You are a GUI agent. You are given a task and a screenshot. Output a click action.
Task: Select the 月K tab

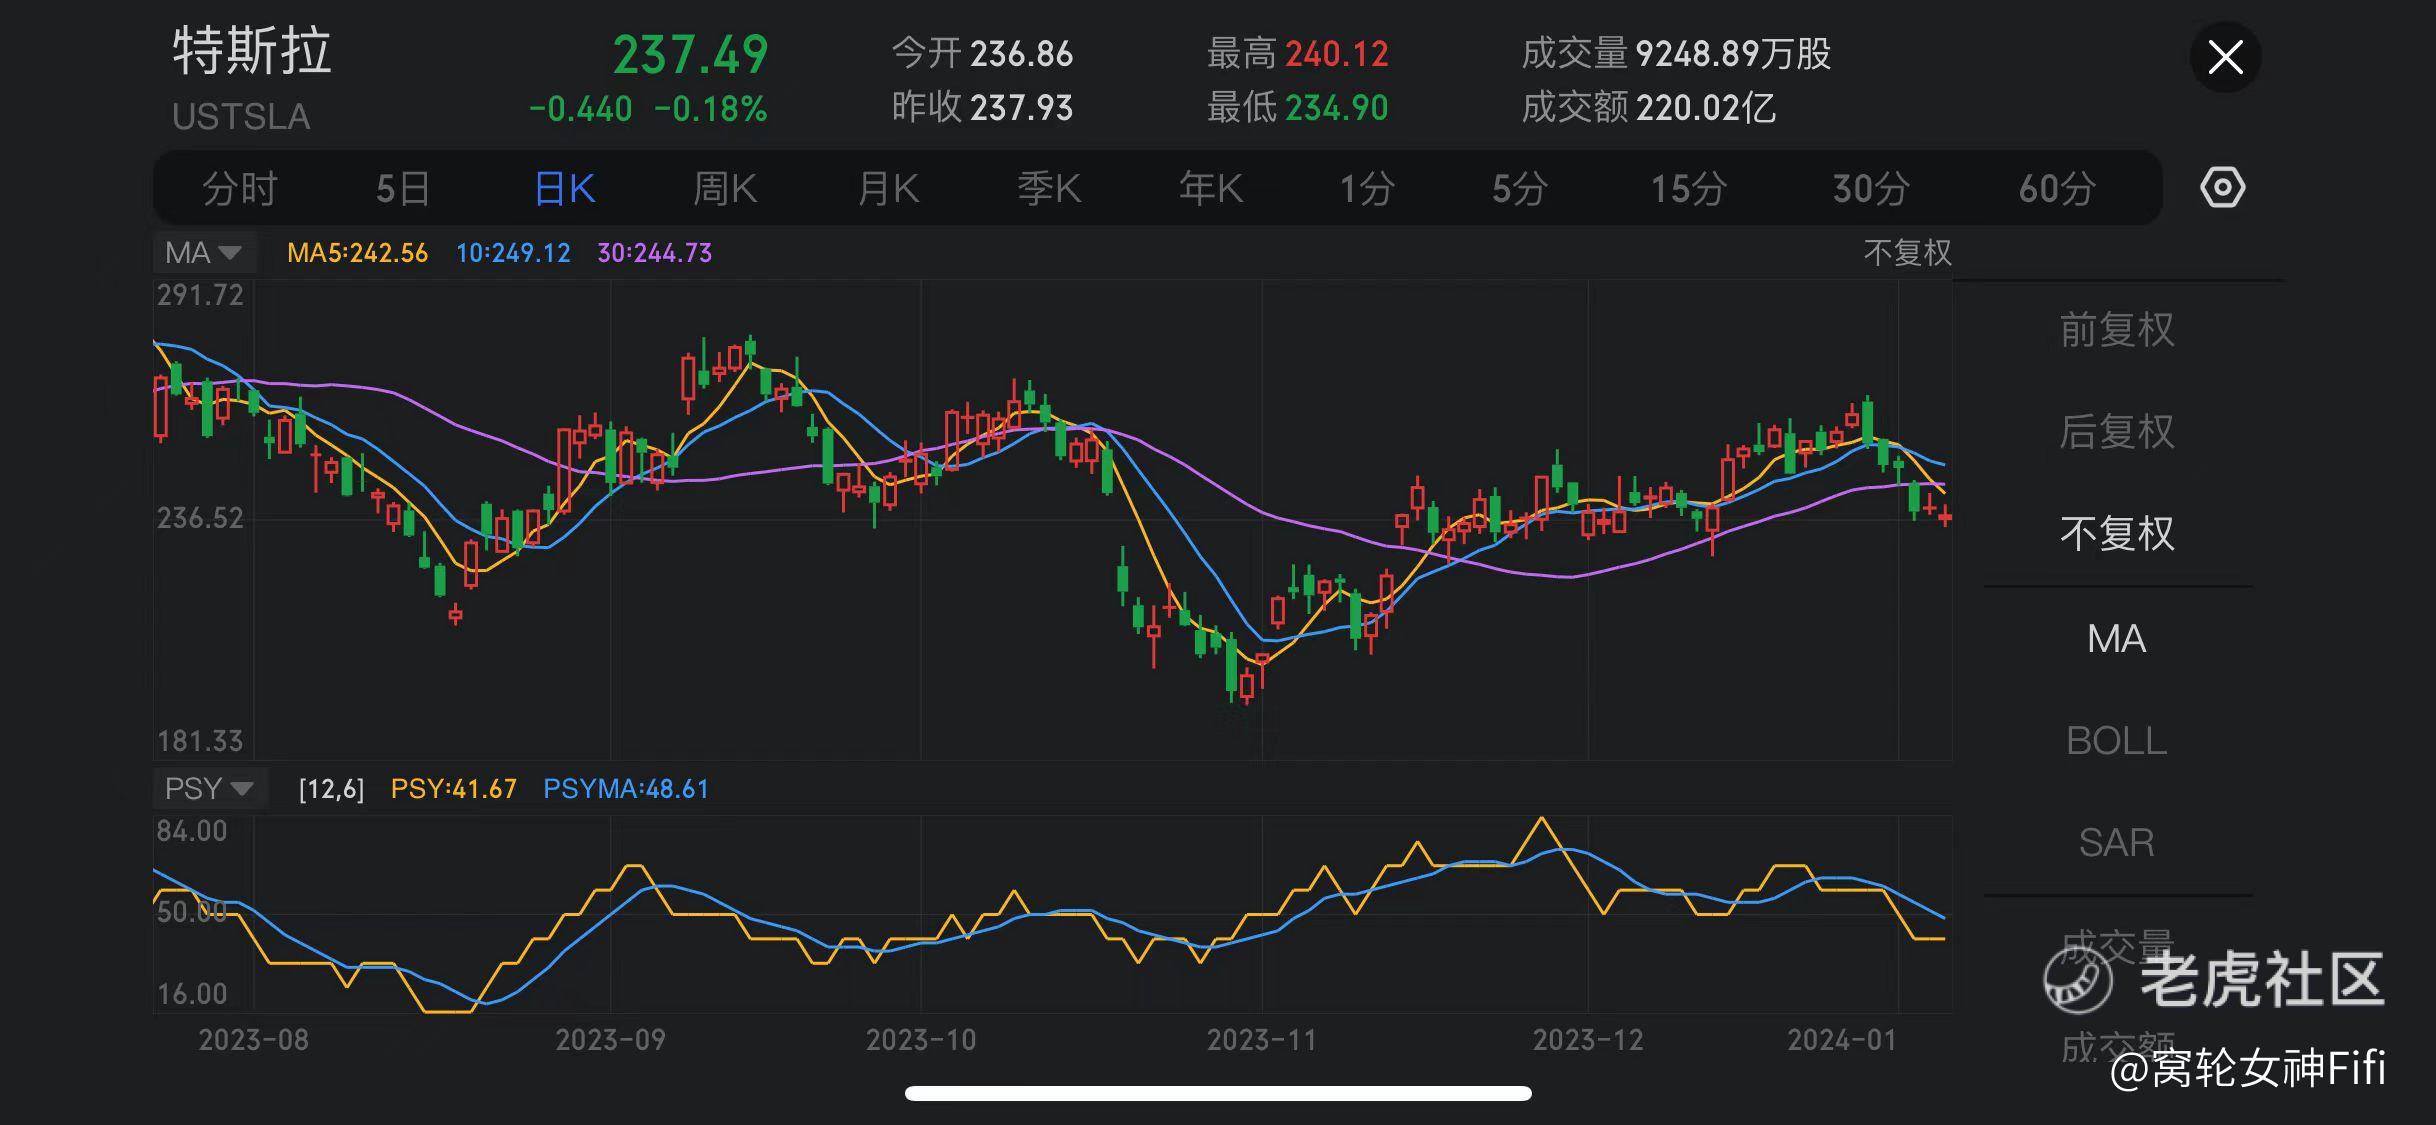pos(888,188)
